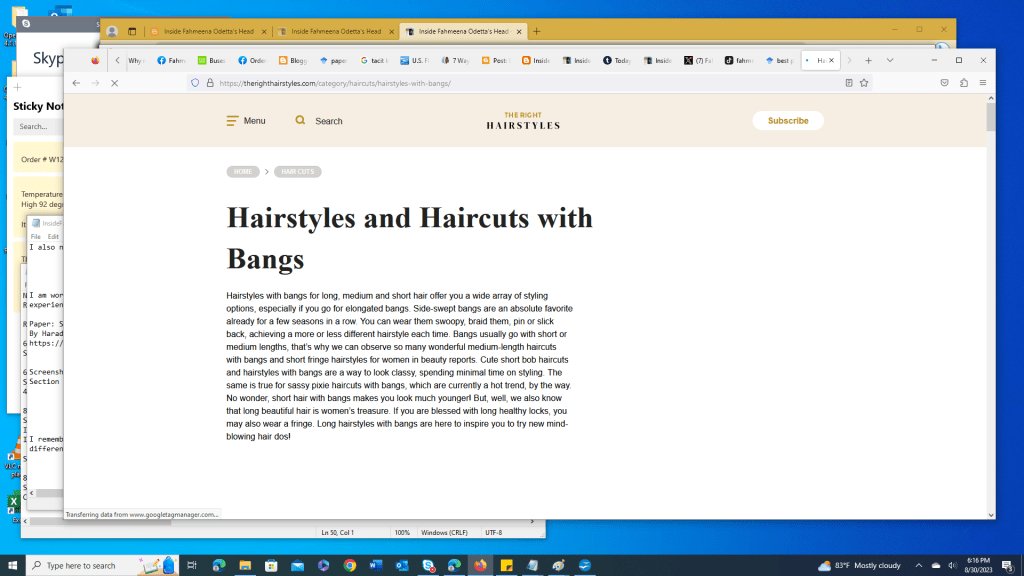1024x576 pixels.
Task: Open a new Firefox tab with the plus icon
Action: tap(868, 60)
